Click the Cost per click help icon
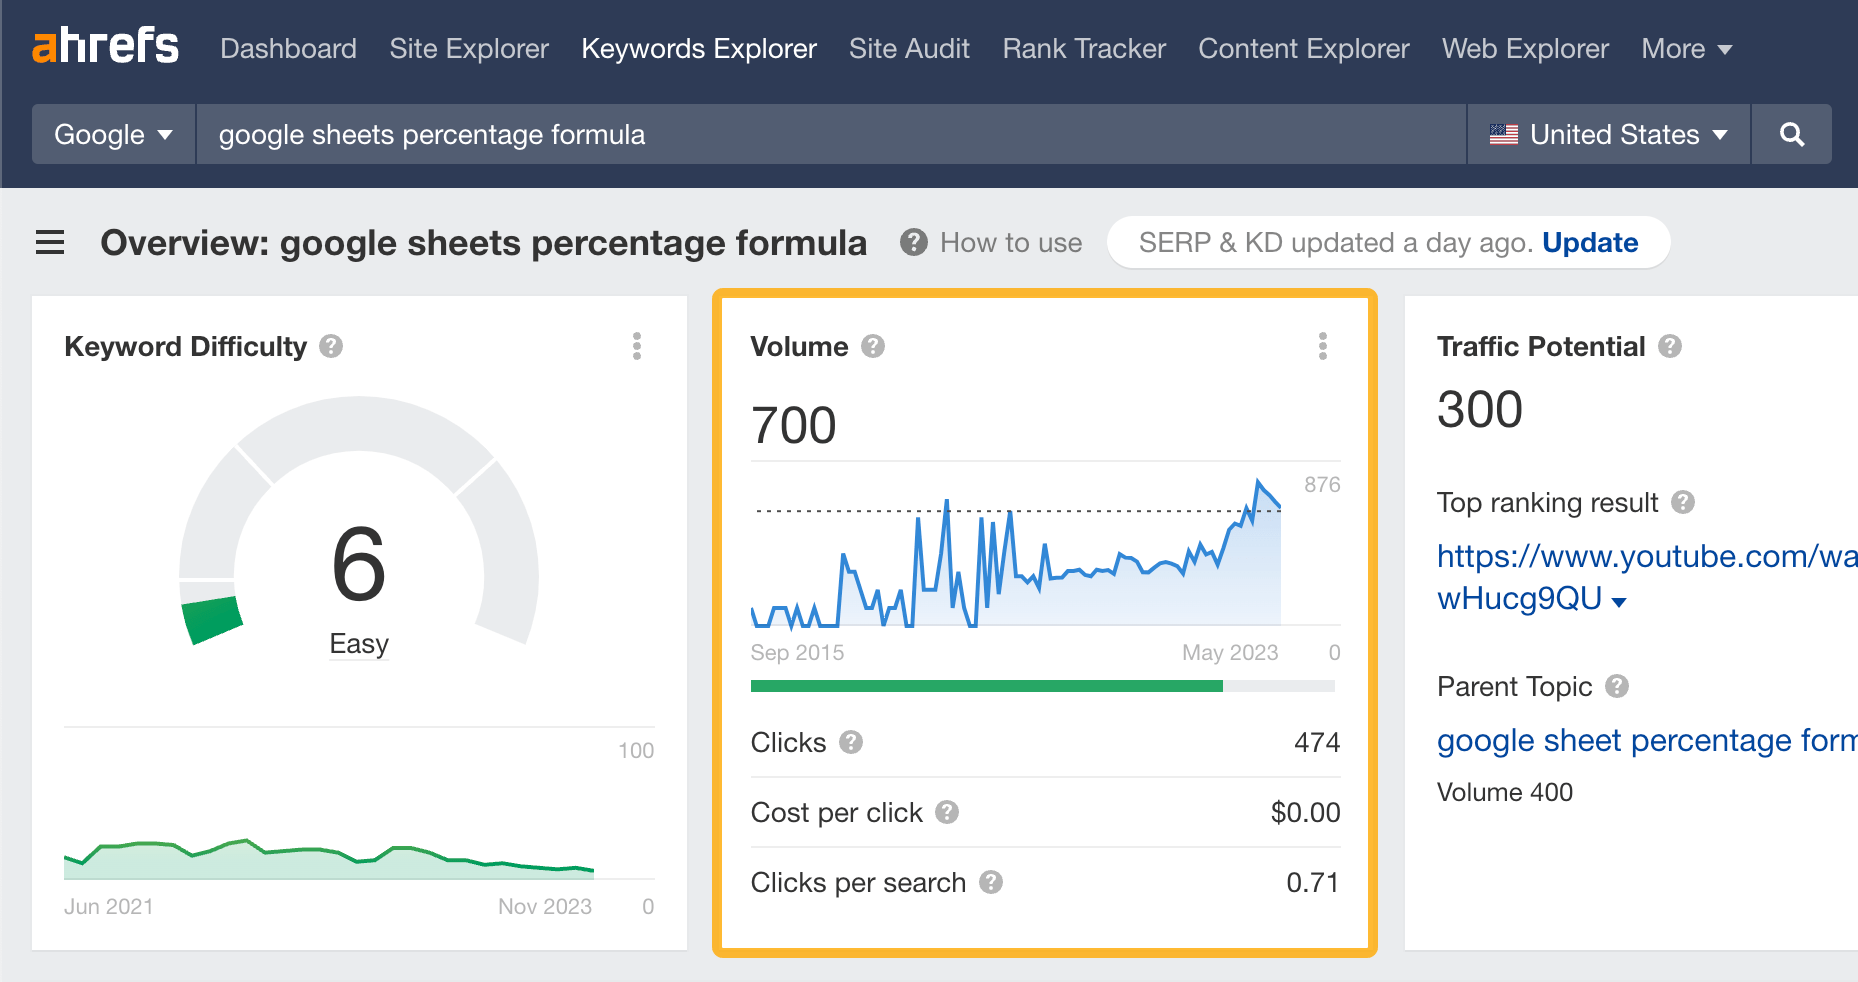Image resolution: width=1858 pixels, height=982 pixels. pos(947,812)
